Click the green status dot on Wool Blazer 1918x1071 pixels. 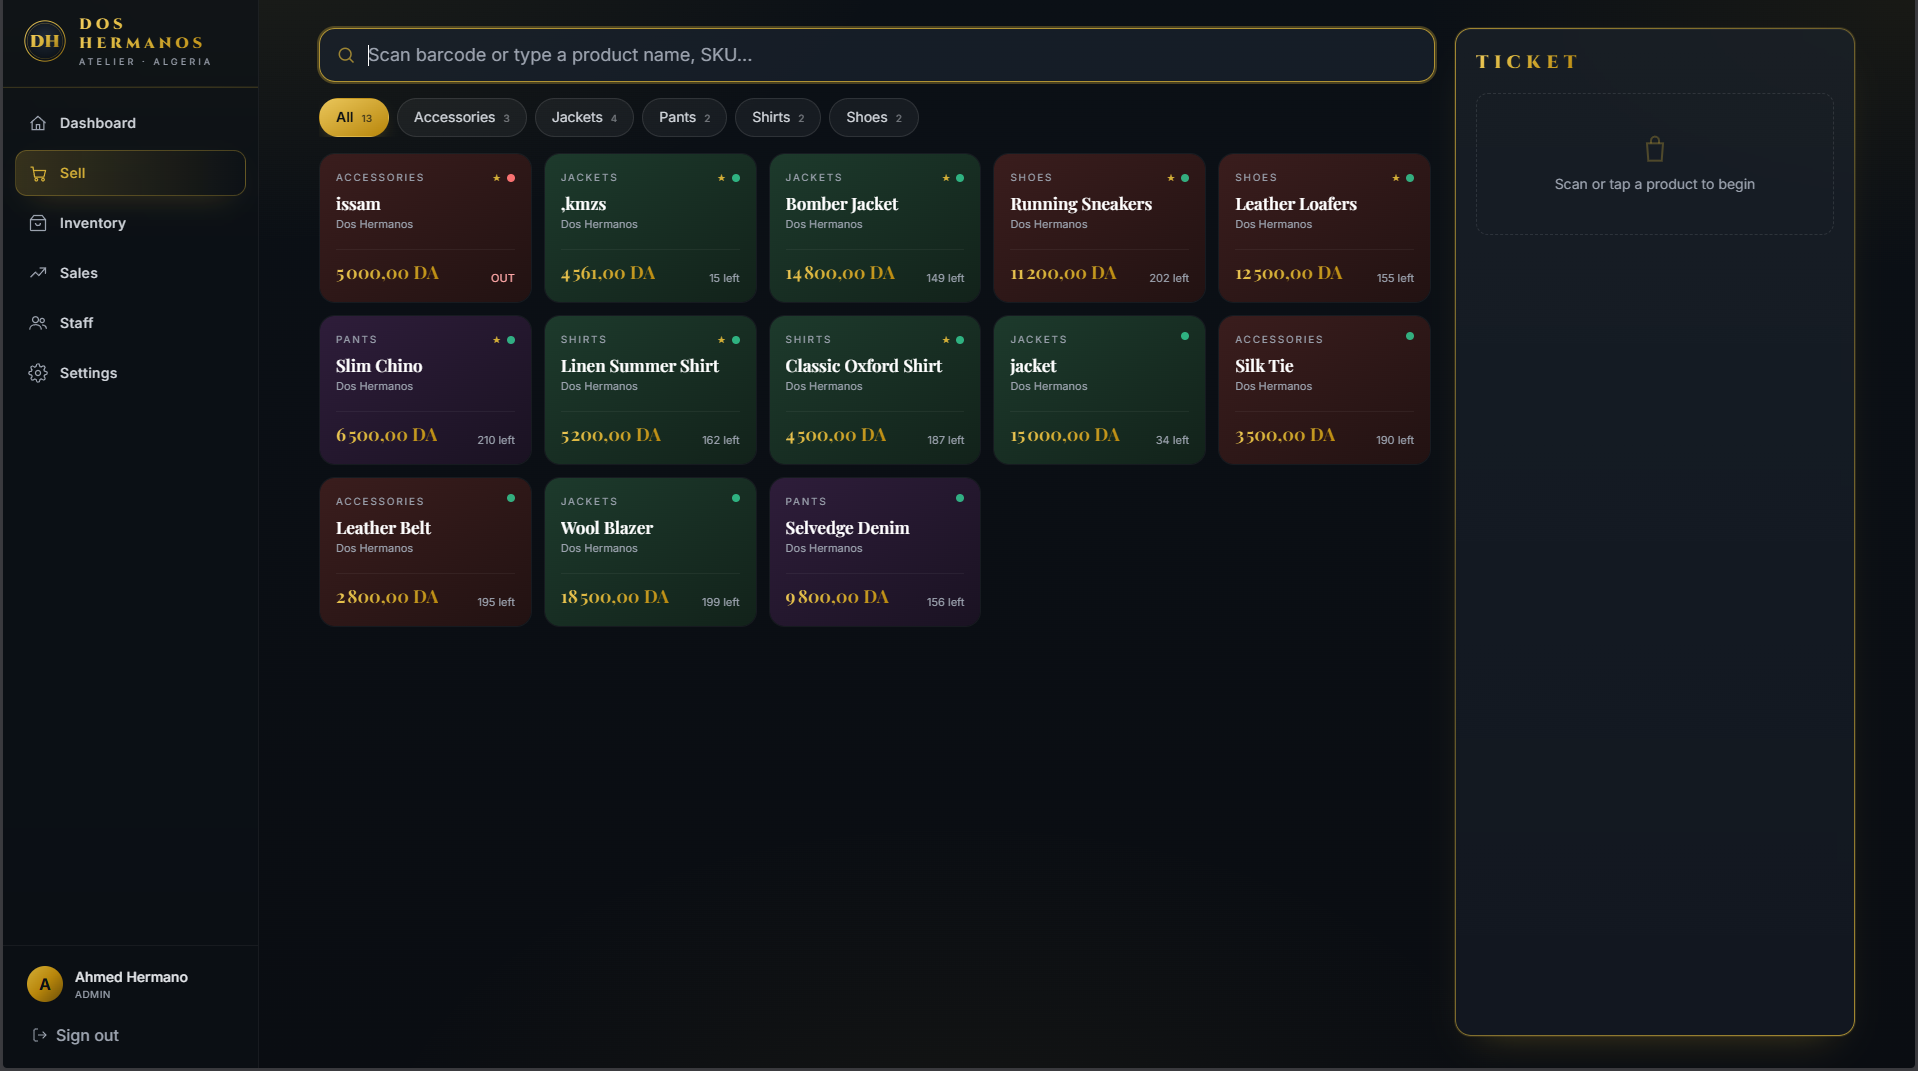point(736,498)
